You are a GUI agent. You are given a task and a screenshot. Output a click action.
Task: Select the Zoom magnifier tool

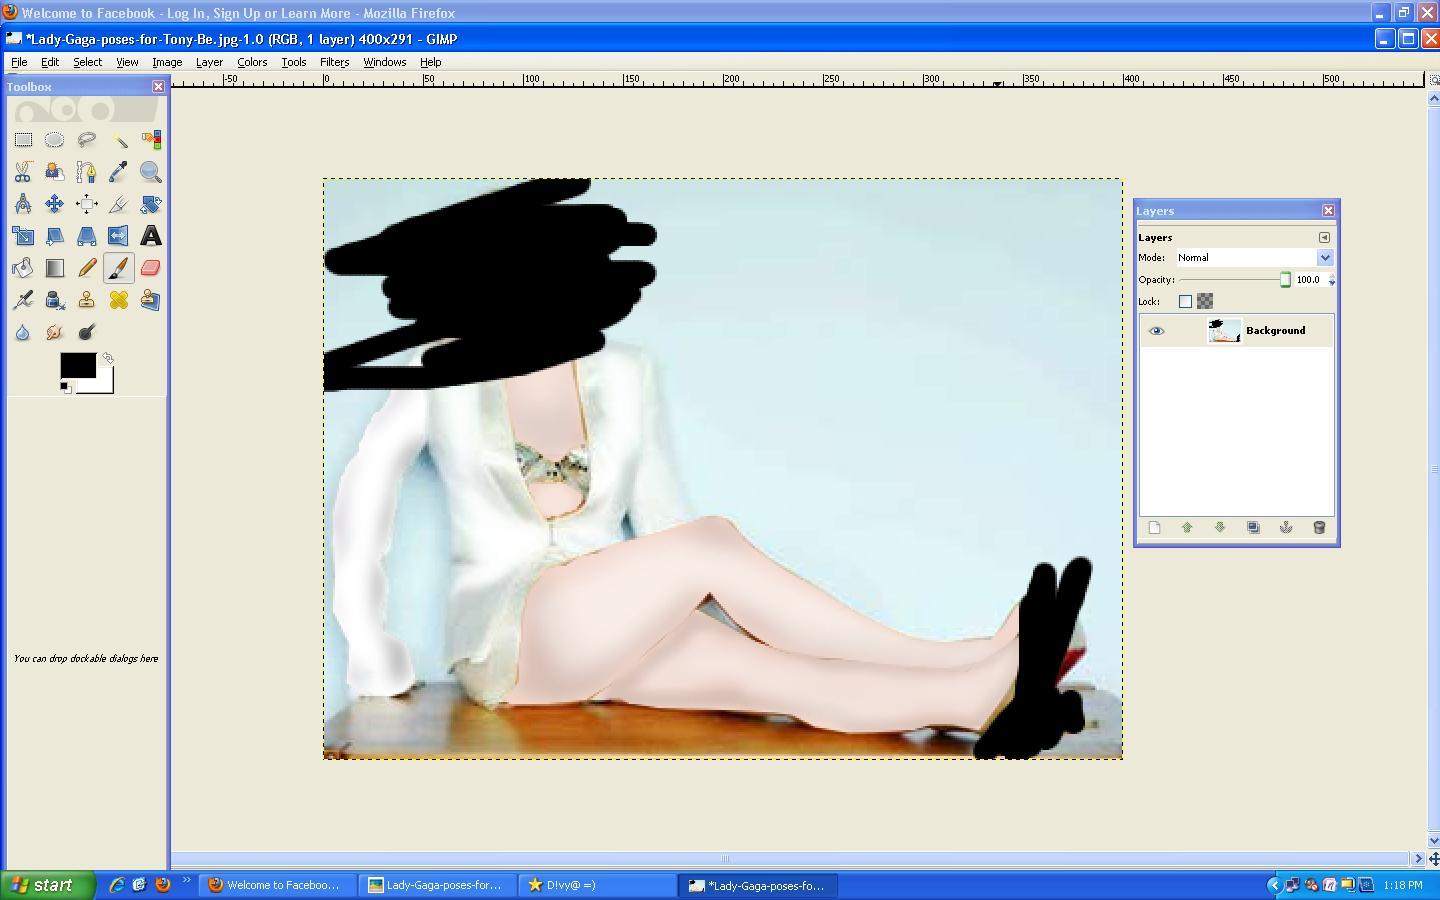tap(151, 172)
